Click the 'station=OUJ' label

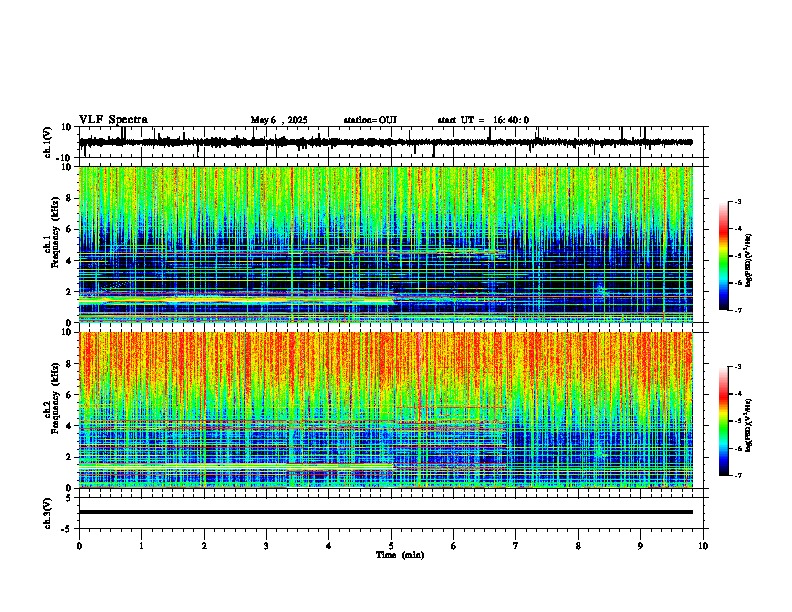coord(370,120)
